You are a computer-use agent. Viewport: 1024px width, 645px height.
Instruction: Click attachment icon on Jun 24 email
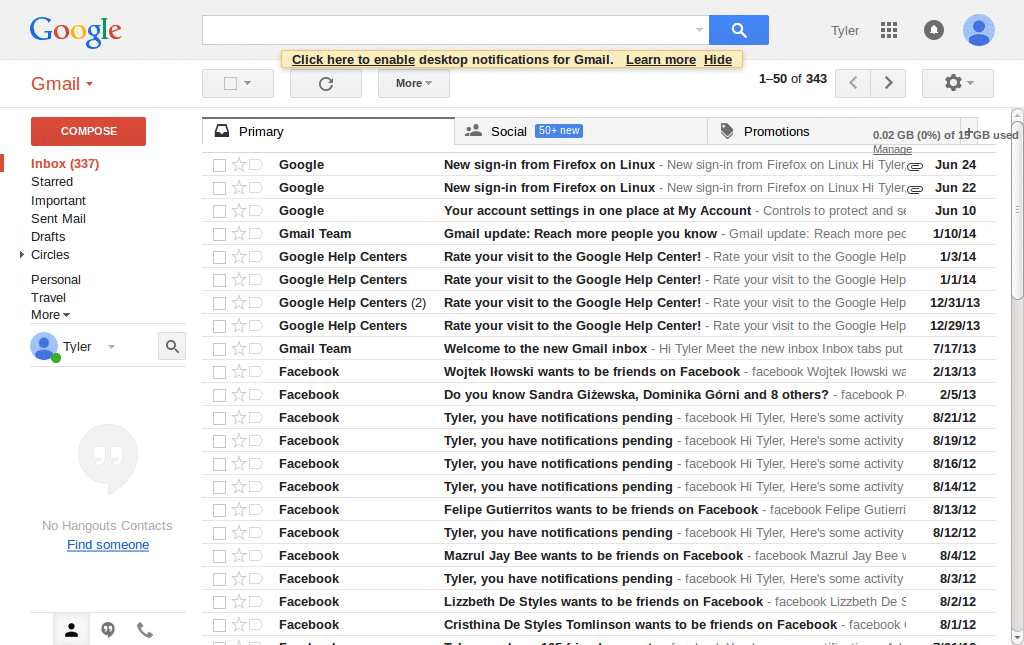point(915,166)
